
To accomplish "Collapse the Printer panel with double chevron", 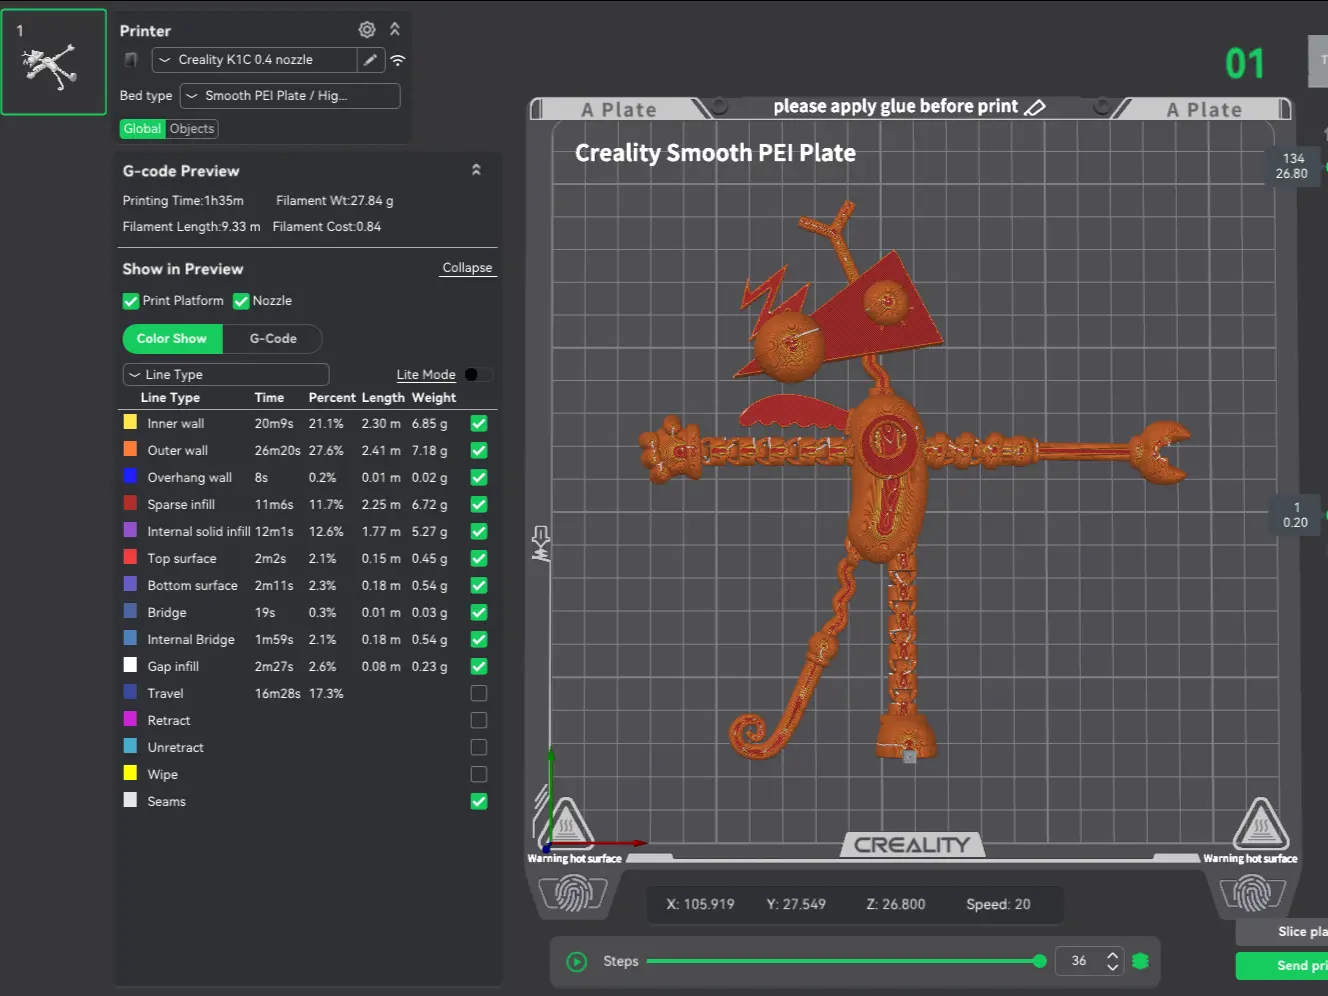I will pos(395,30).
